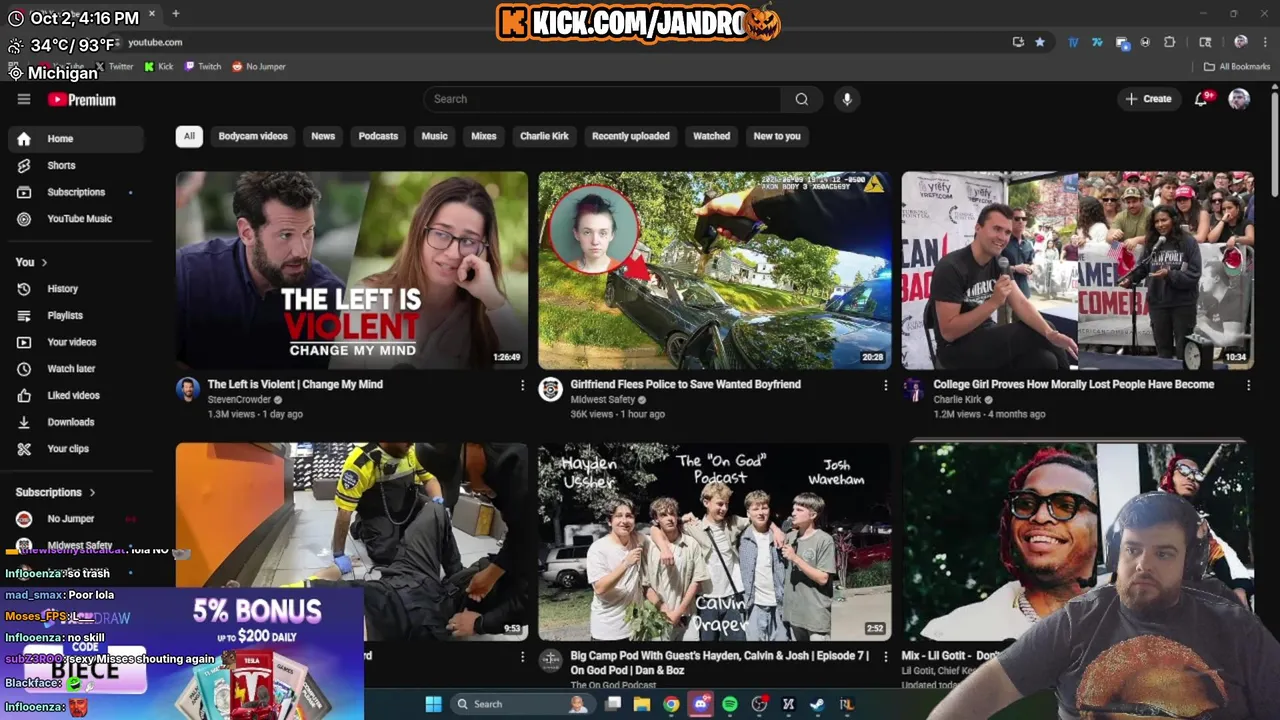Start voice search with microphone icon
This screenshot has width=1280, height=720.
click(847, 99)
